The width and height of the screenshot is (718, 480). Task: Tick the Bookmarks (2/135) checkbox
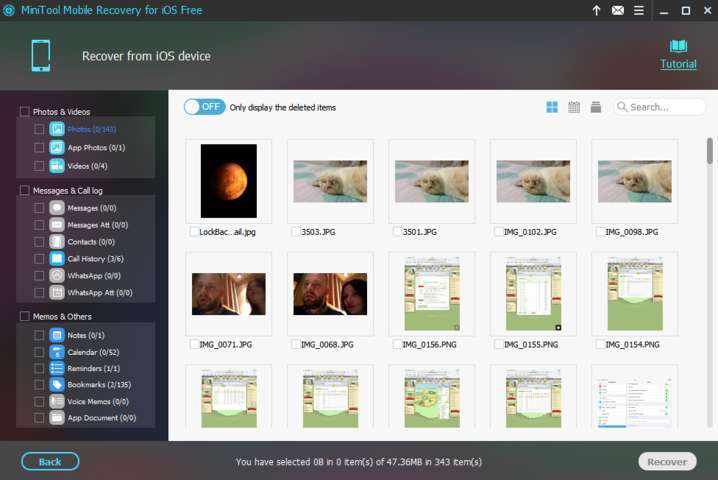point(39,385)
